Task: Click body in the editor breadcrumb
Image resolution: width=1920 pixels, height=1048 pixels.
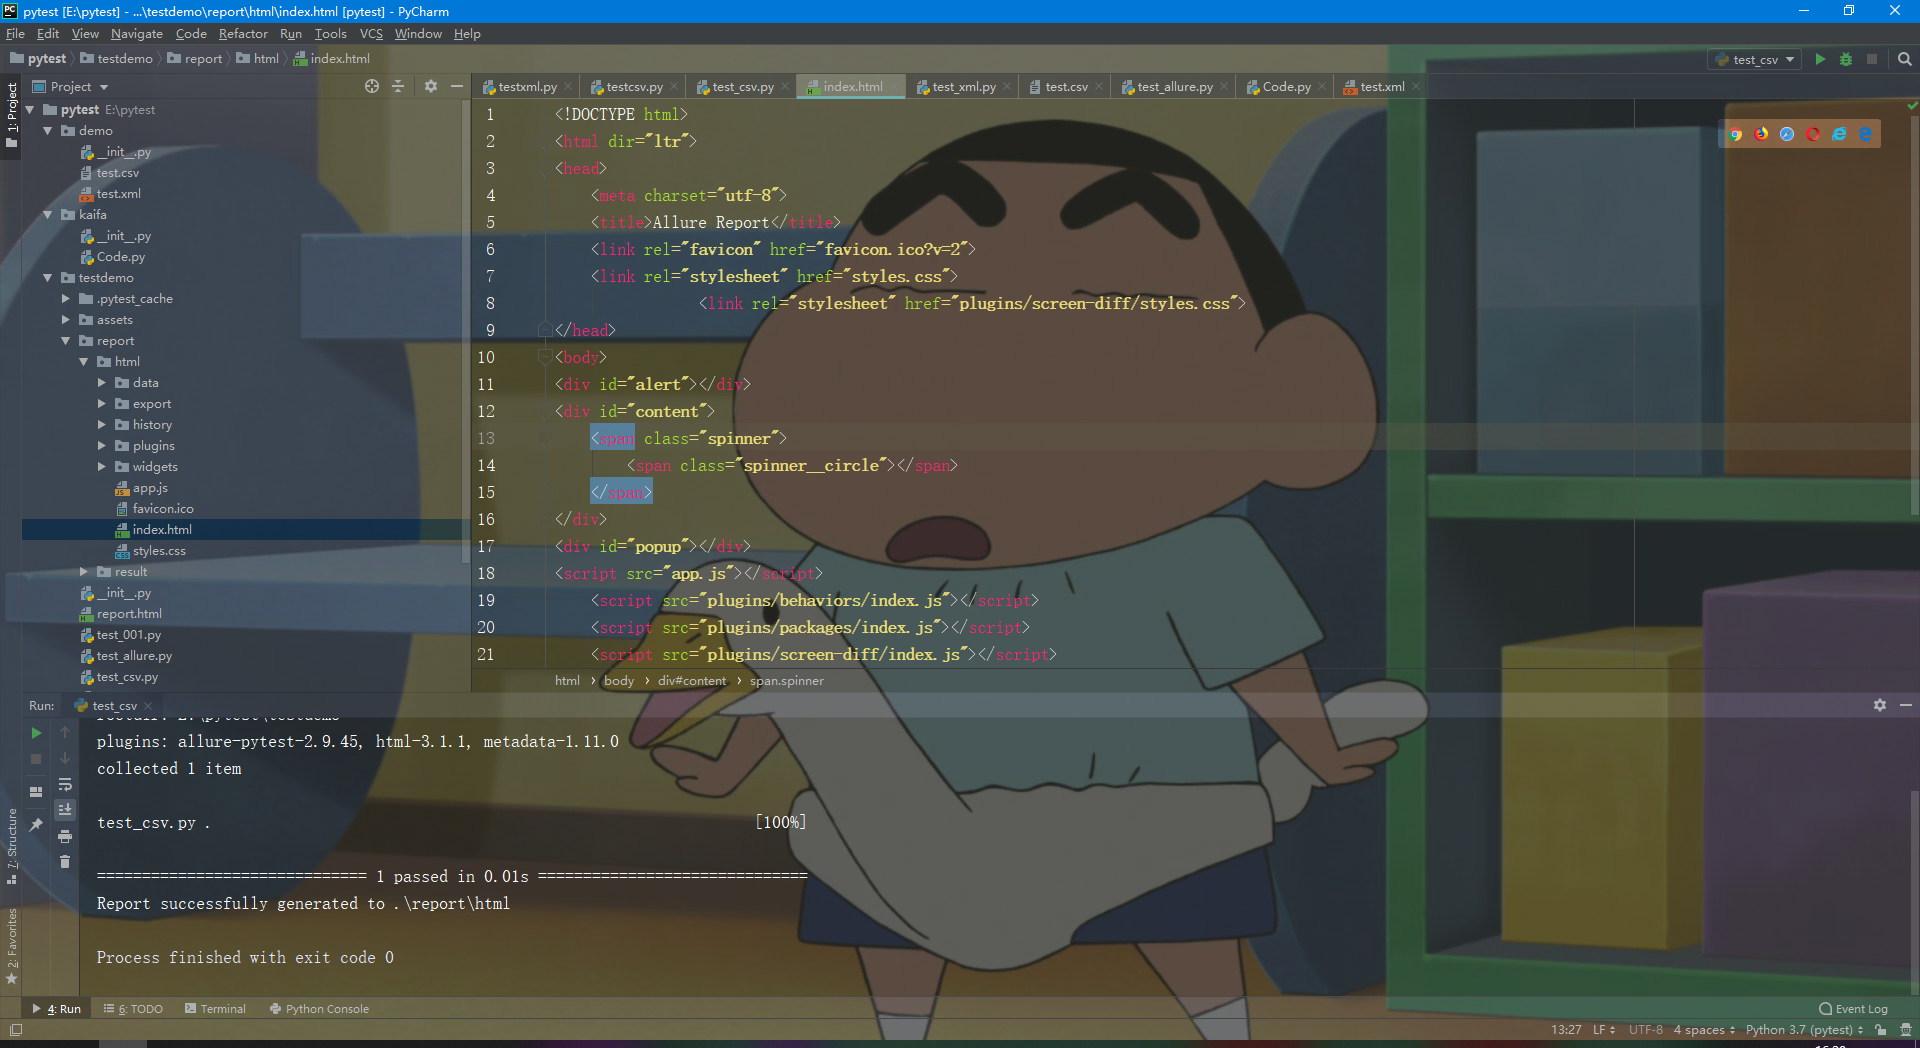Action: [x=619, y=681]
